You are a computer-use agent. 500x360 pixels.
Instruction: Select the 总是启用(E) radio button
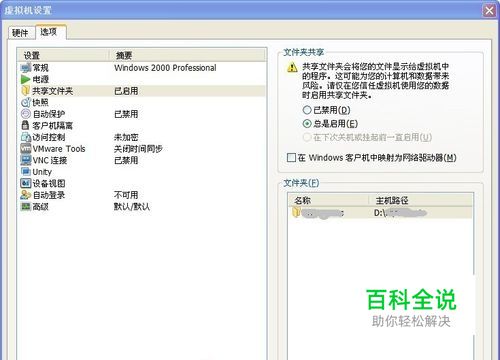[307, 124]
